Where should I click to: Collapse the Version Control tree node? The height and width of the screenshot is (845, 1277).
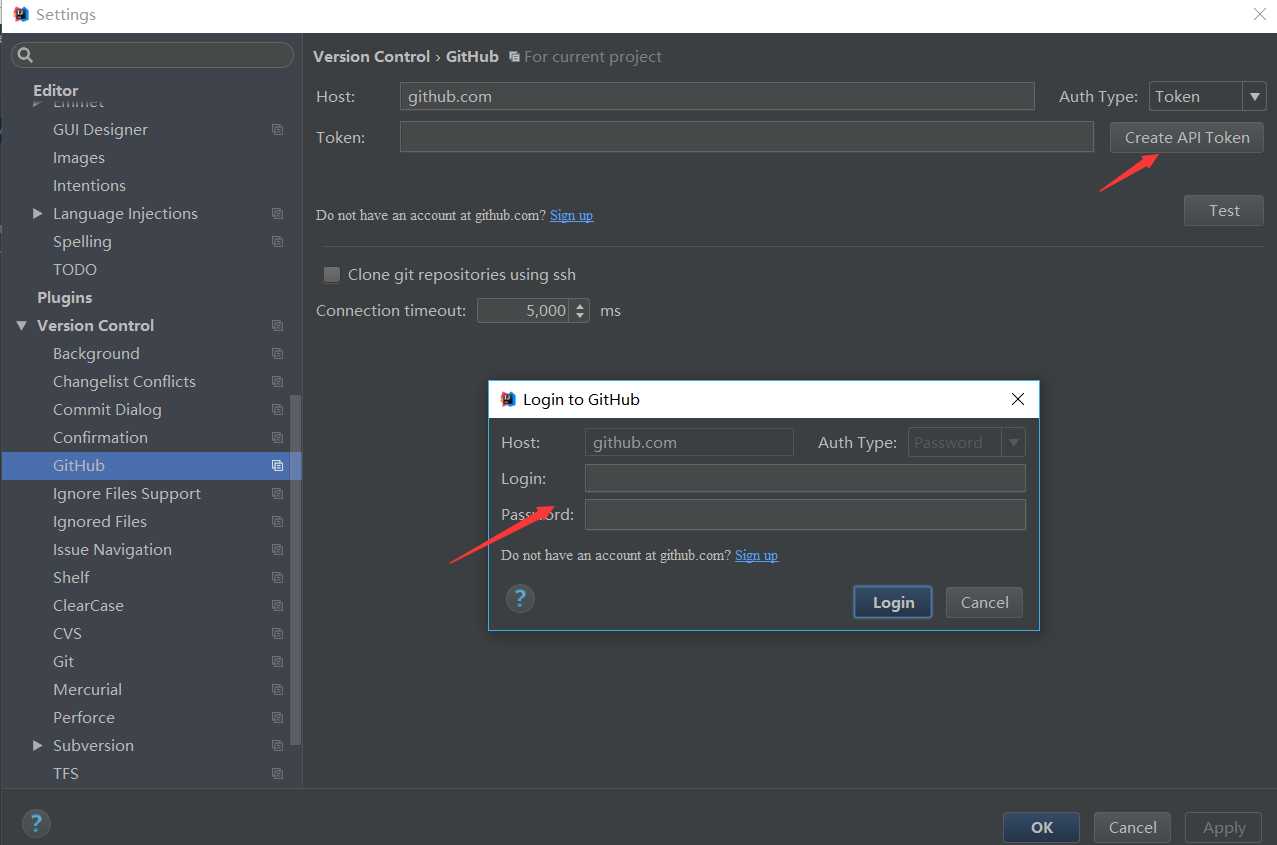[22, 326]
